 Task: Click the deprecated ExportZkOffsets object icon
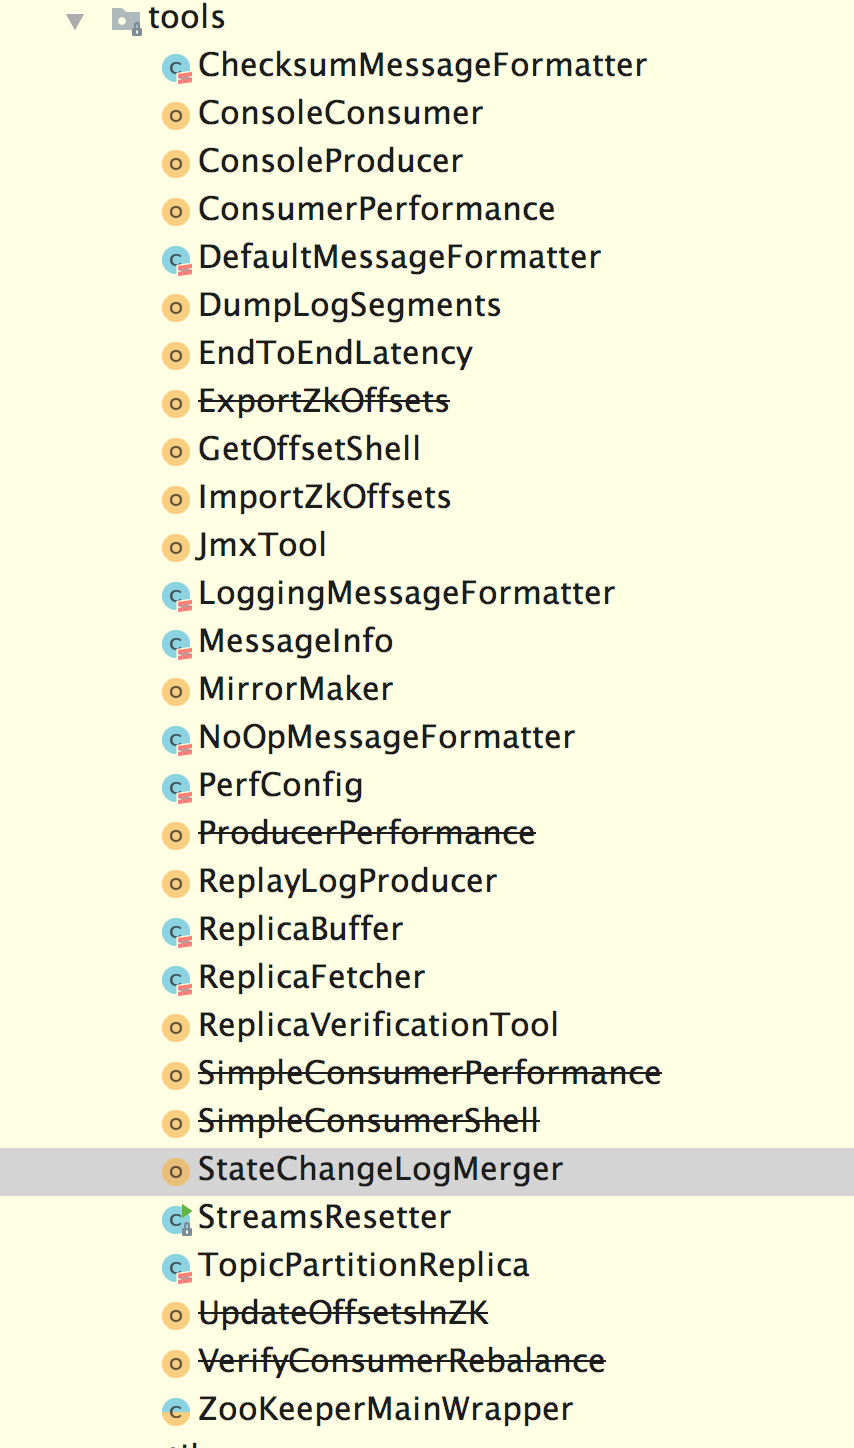pos(175,403)
